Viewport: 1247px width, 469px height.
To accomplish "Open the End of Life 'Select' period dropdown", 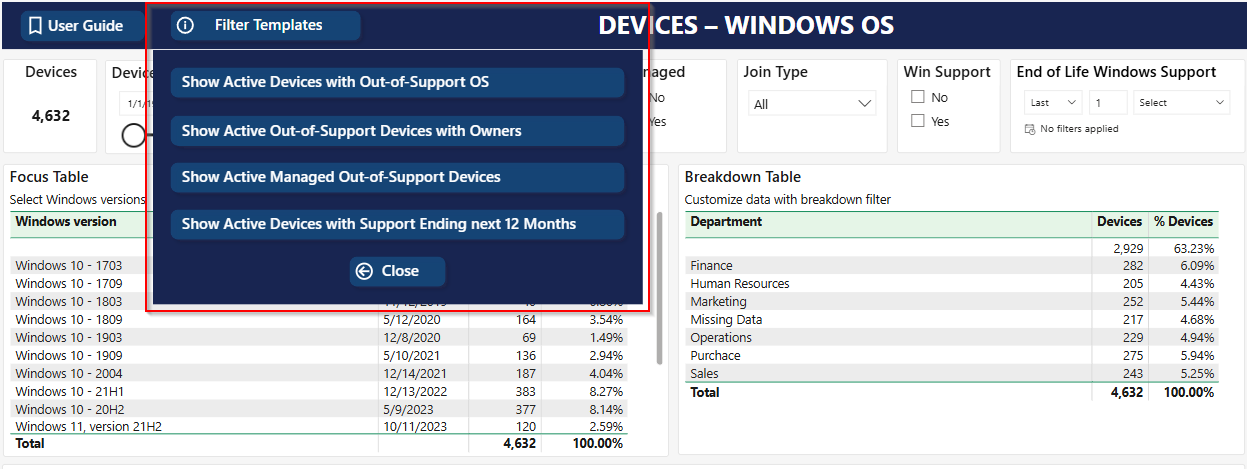I will 1182,103.
